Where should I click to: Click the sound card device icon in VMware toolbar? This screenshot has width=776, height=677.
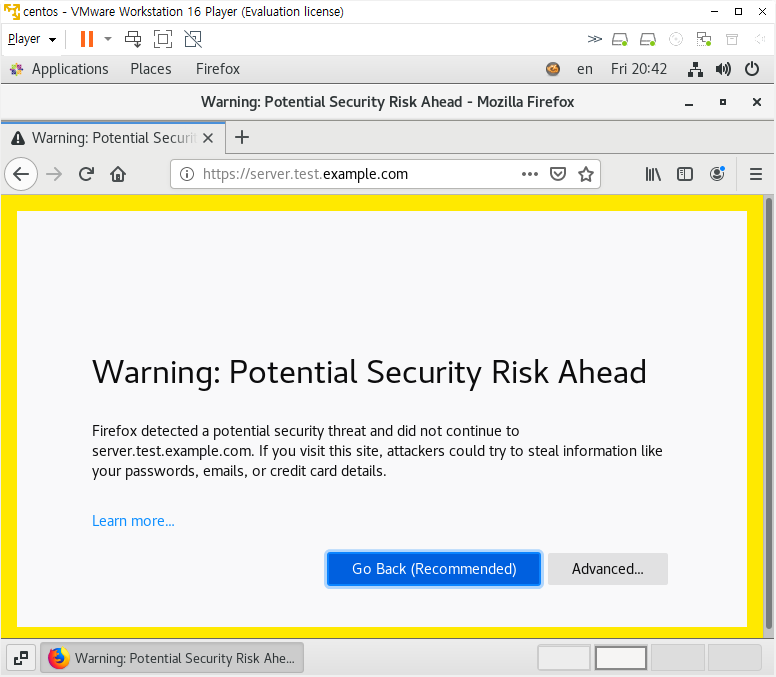[x=760, y=39]
